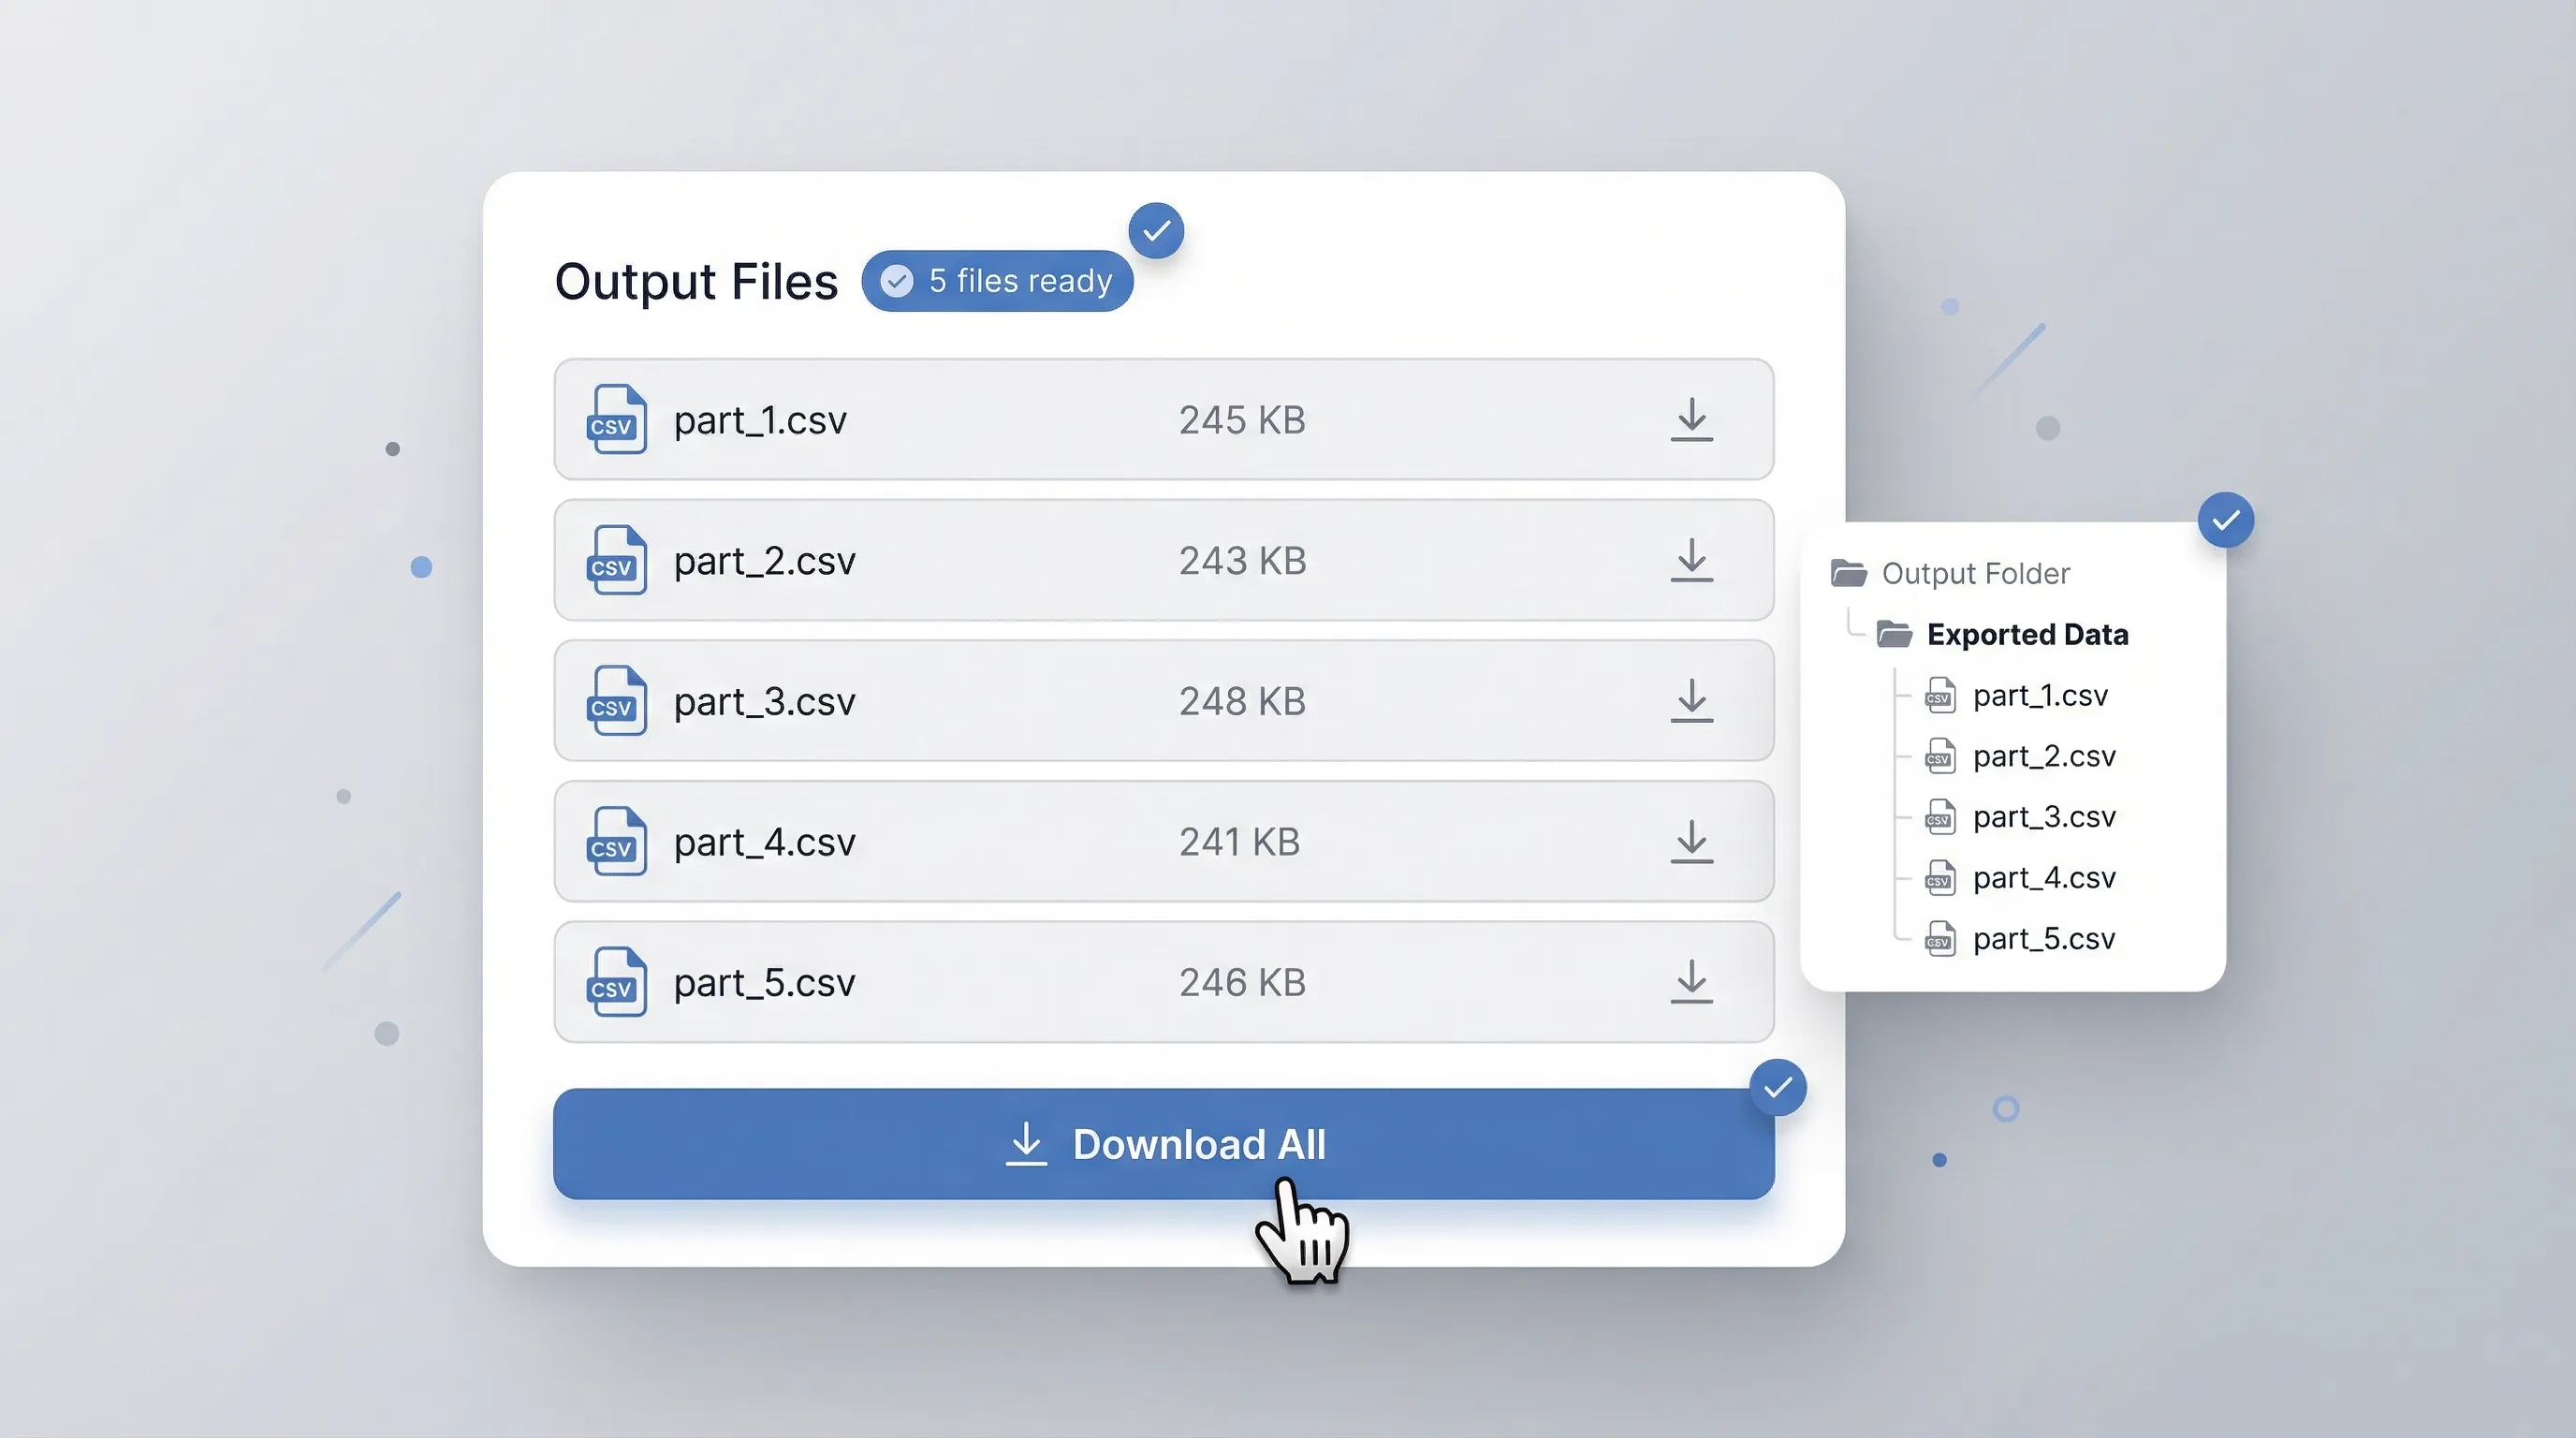
Task: Click the CSV file icon of part_4.csv row
Action: (x=615, y=842)
